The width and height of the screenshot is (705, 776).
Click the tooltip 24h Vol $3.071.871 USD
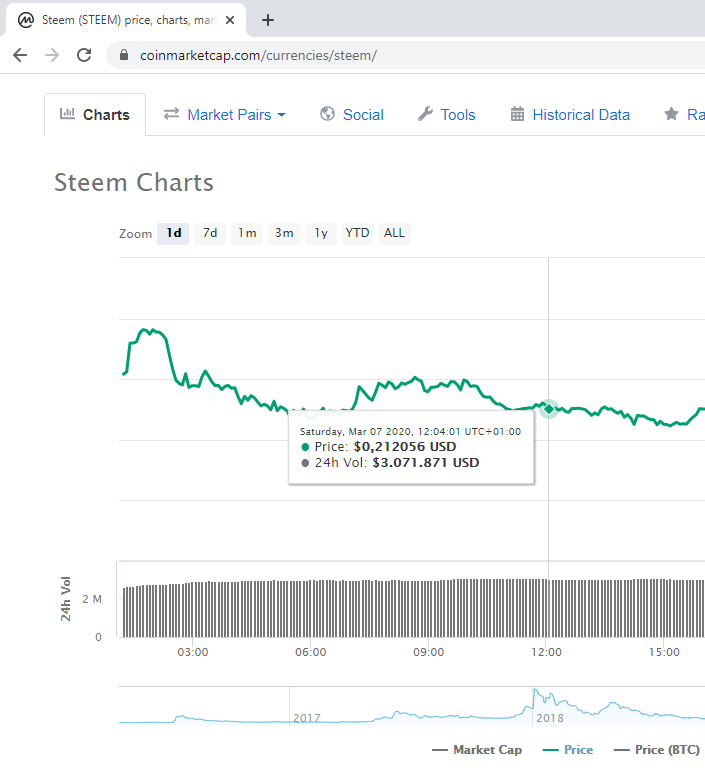425,463
